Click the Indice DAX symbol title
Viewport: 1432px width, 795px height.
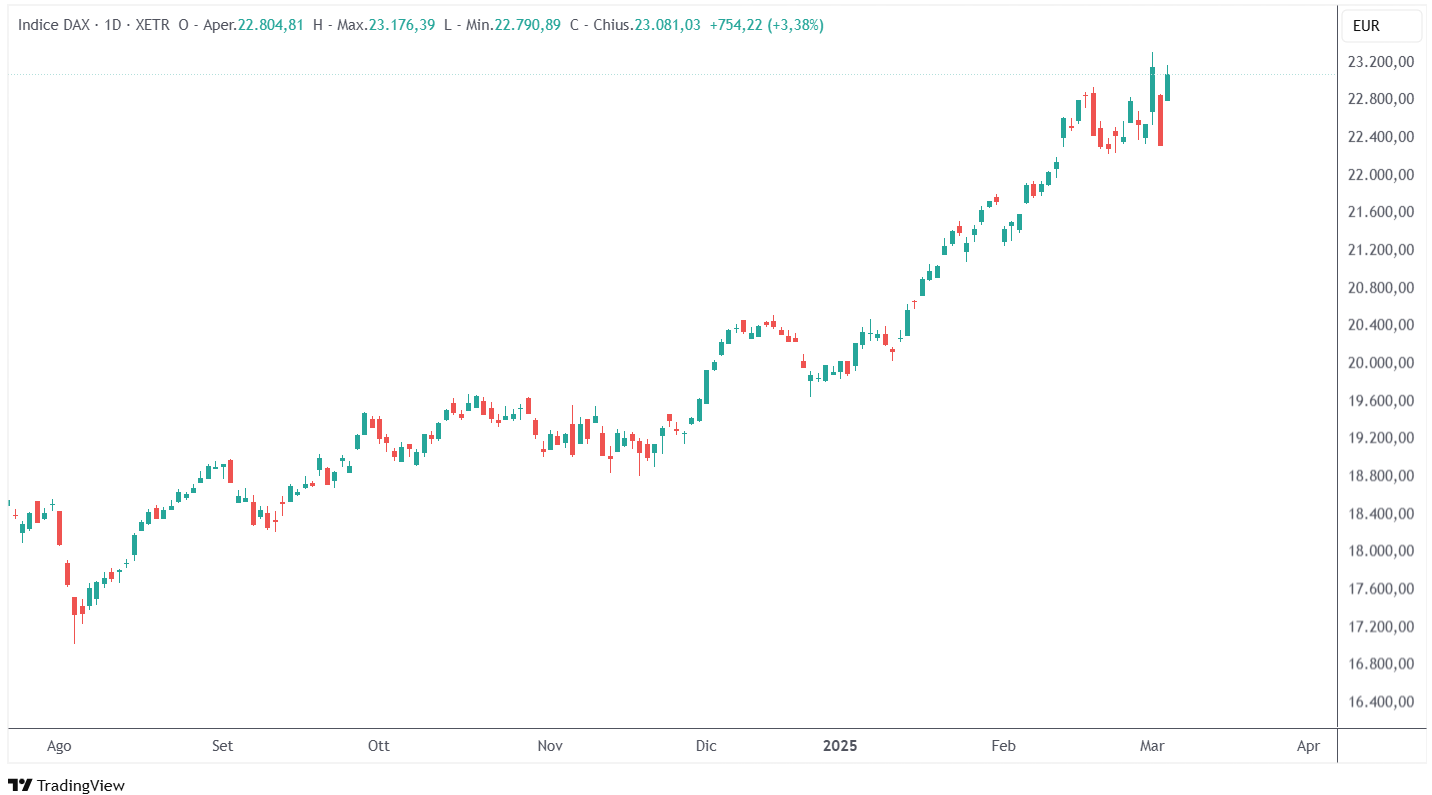coord(54,25)
